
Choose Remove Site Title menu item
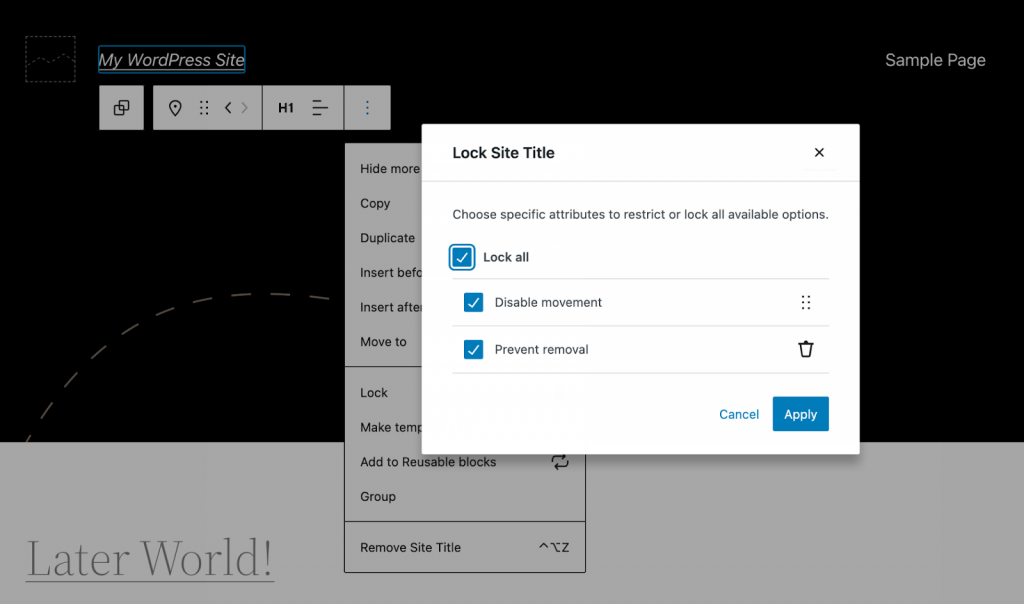tap(410, 547)
